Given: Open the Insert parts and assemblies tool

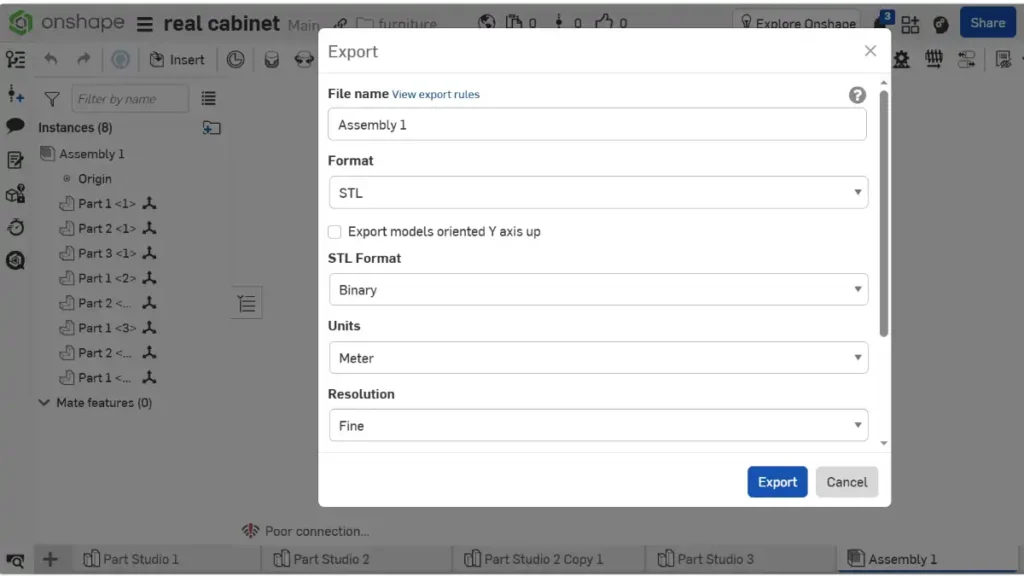Looking at the screenshot, I should [177, 59].
